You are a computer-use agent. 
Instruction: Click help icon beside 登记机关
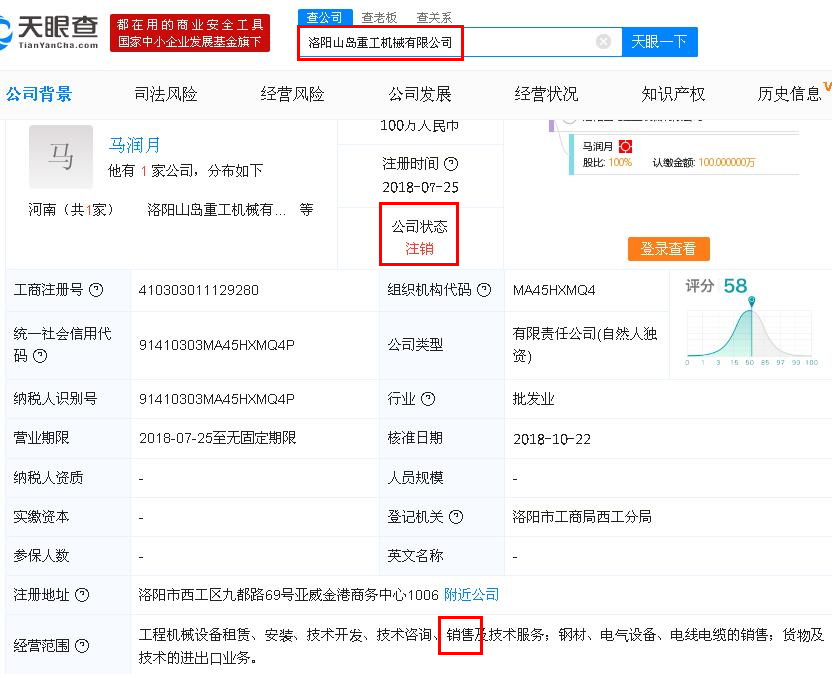click(x=456, y=517)
